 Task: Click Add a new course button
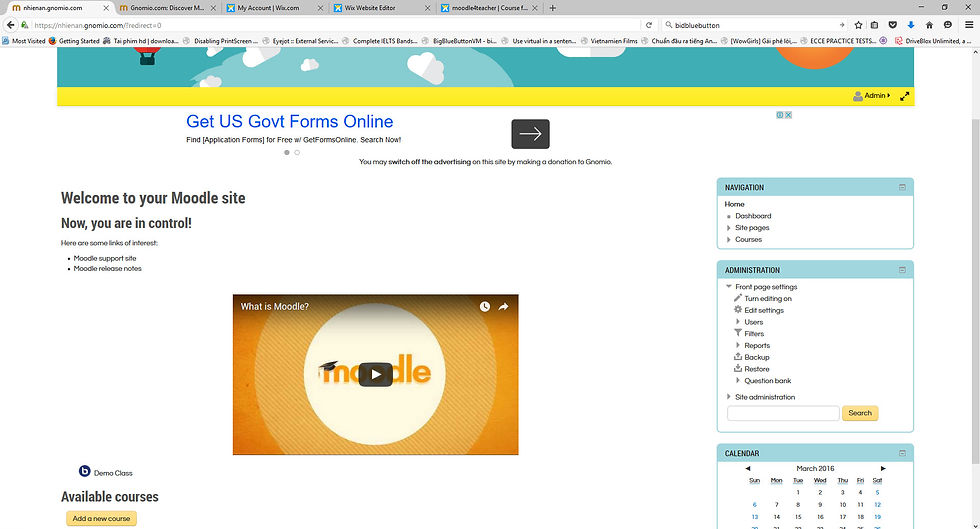[x=101, y=518]
